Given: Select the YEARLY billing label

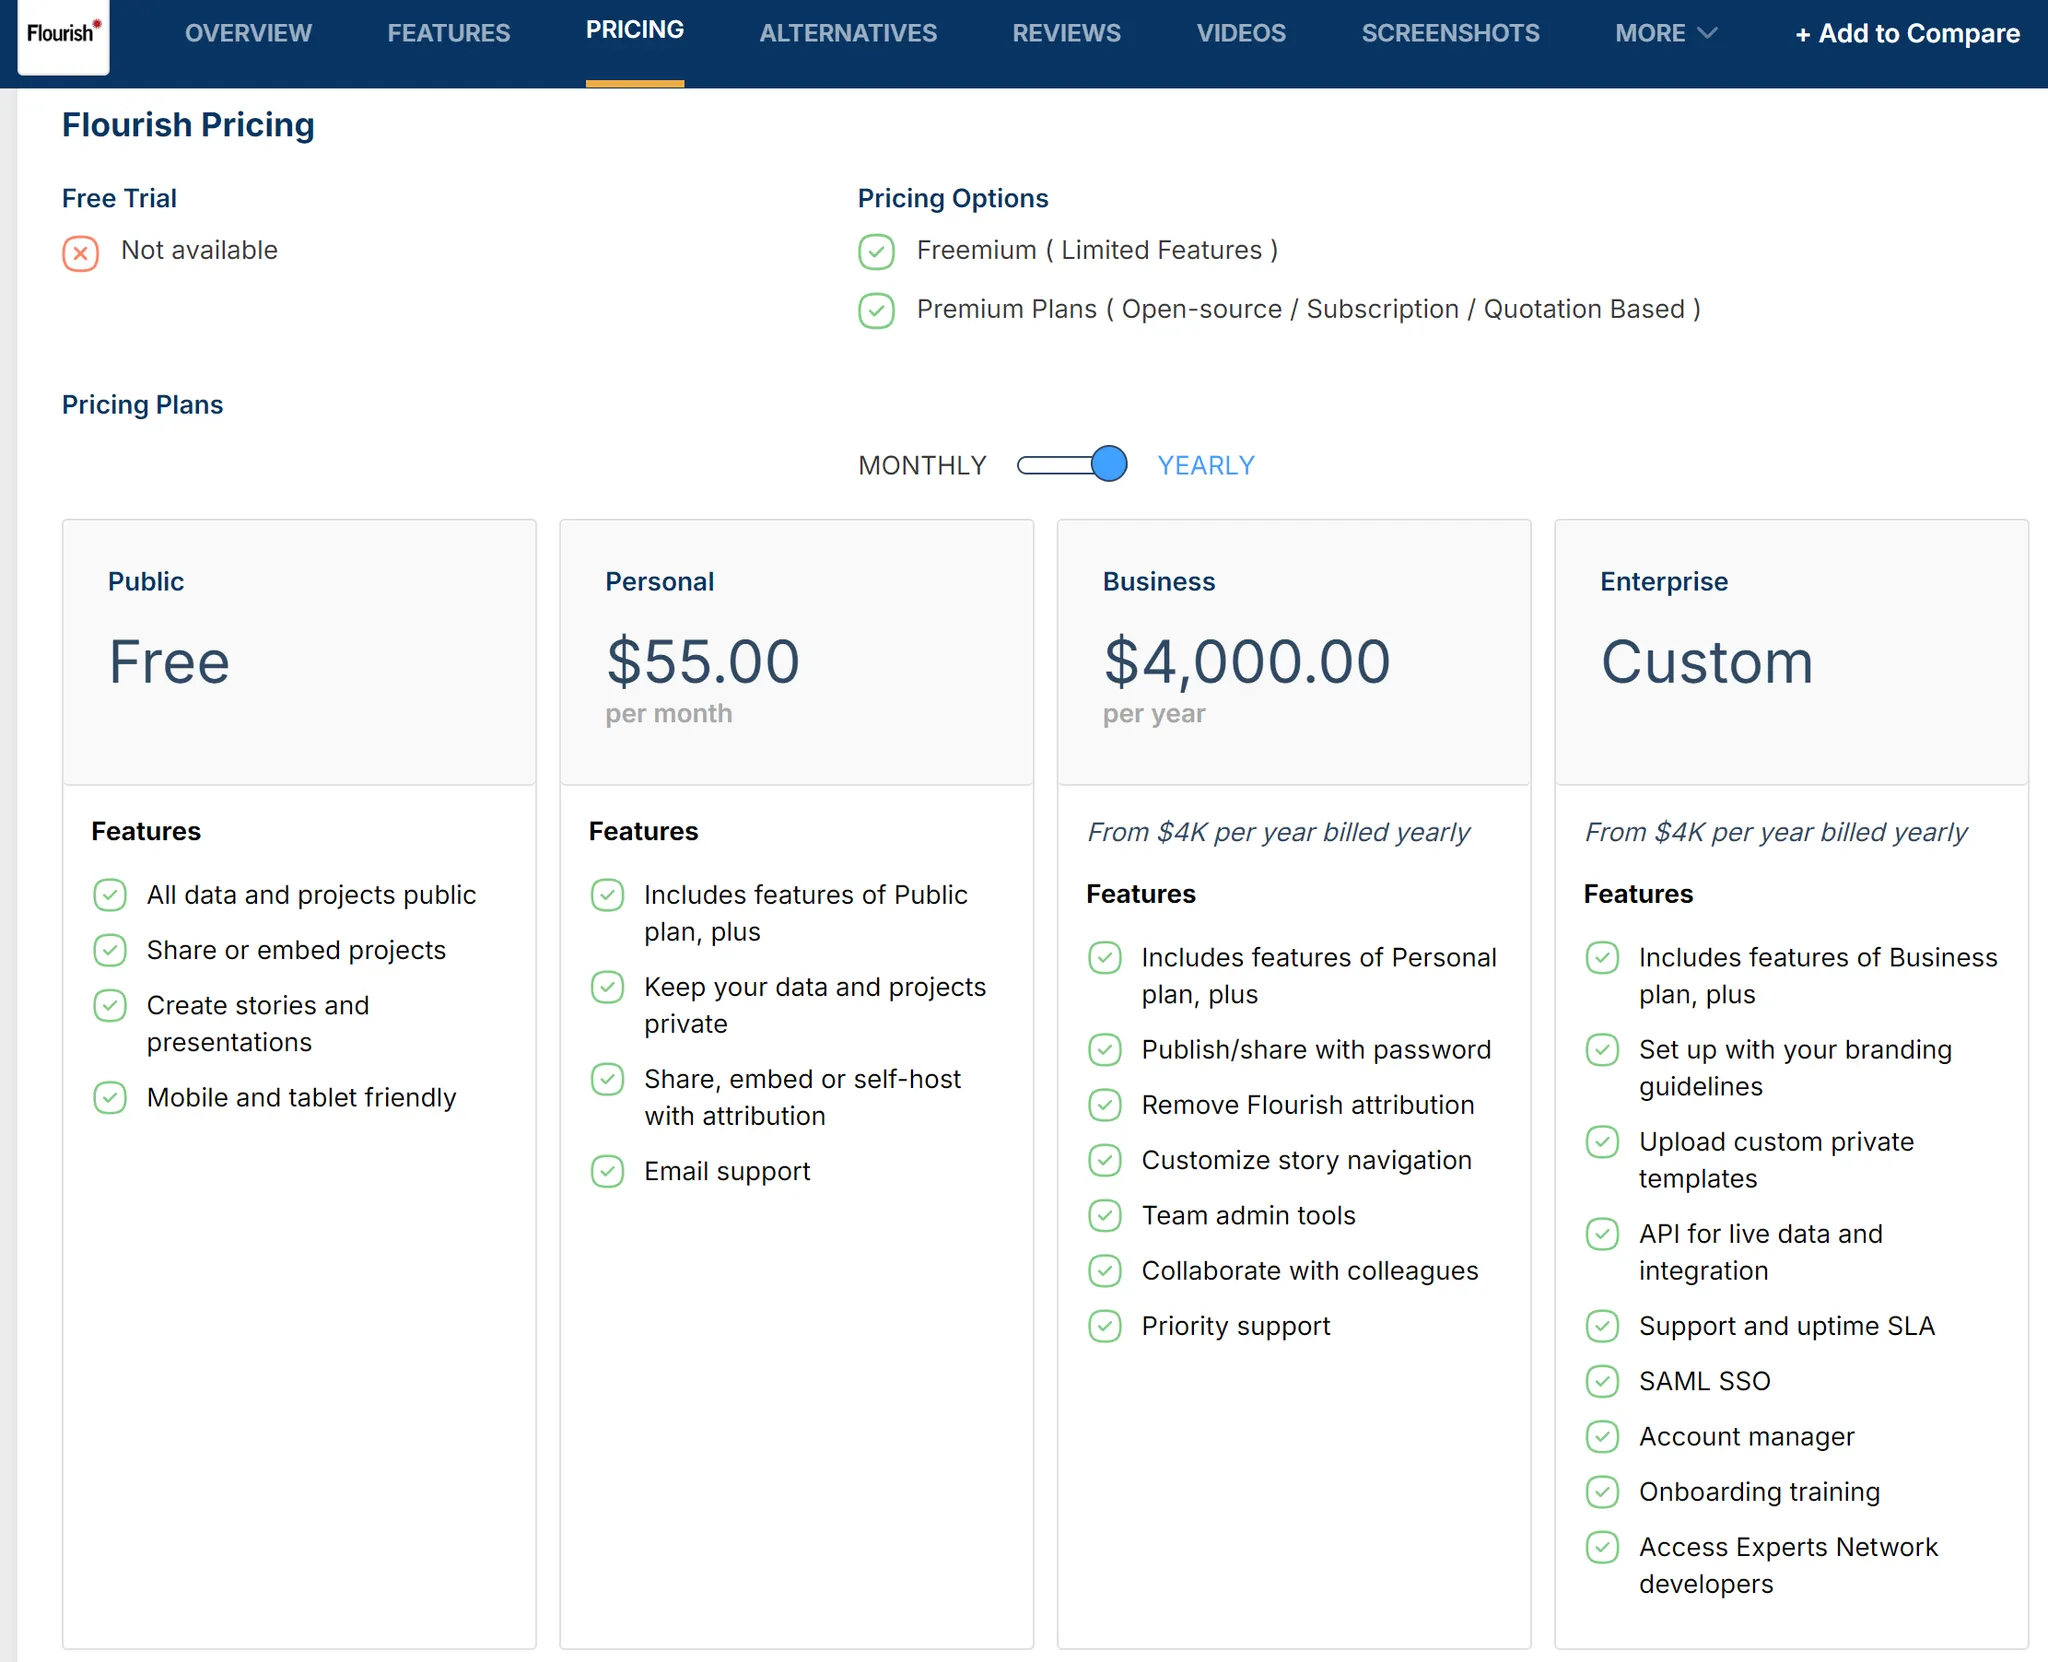Looking at the screenshot, I should 1205,466.
